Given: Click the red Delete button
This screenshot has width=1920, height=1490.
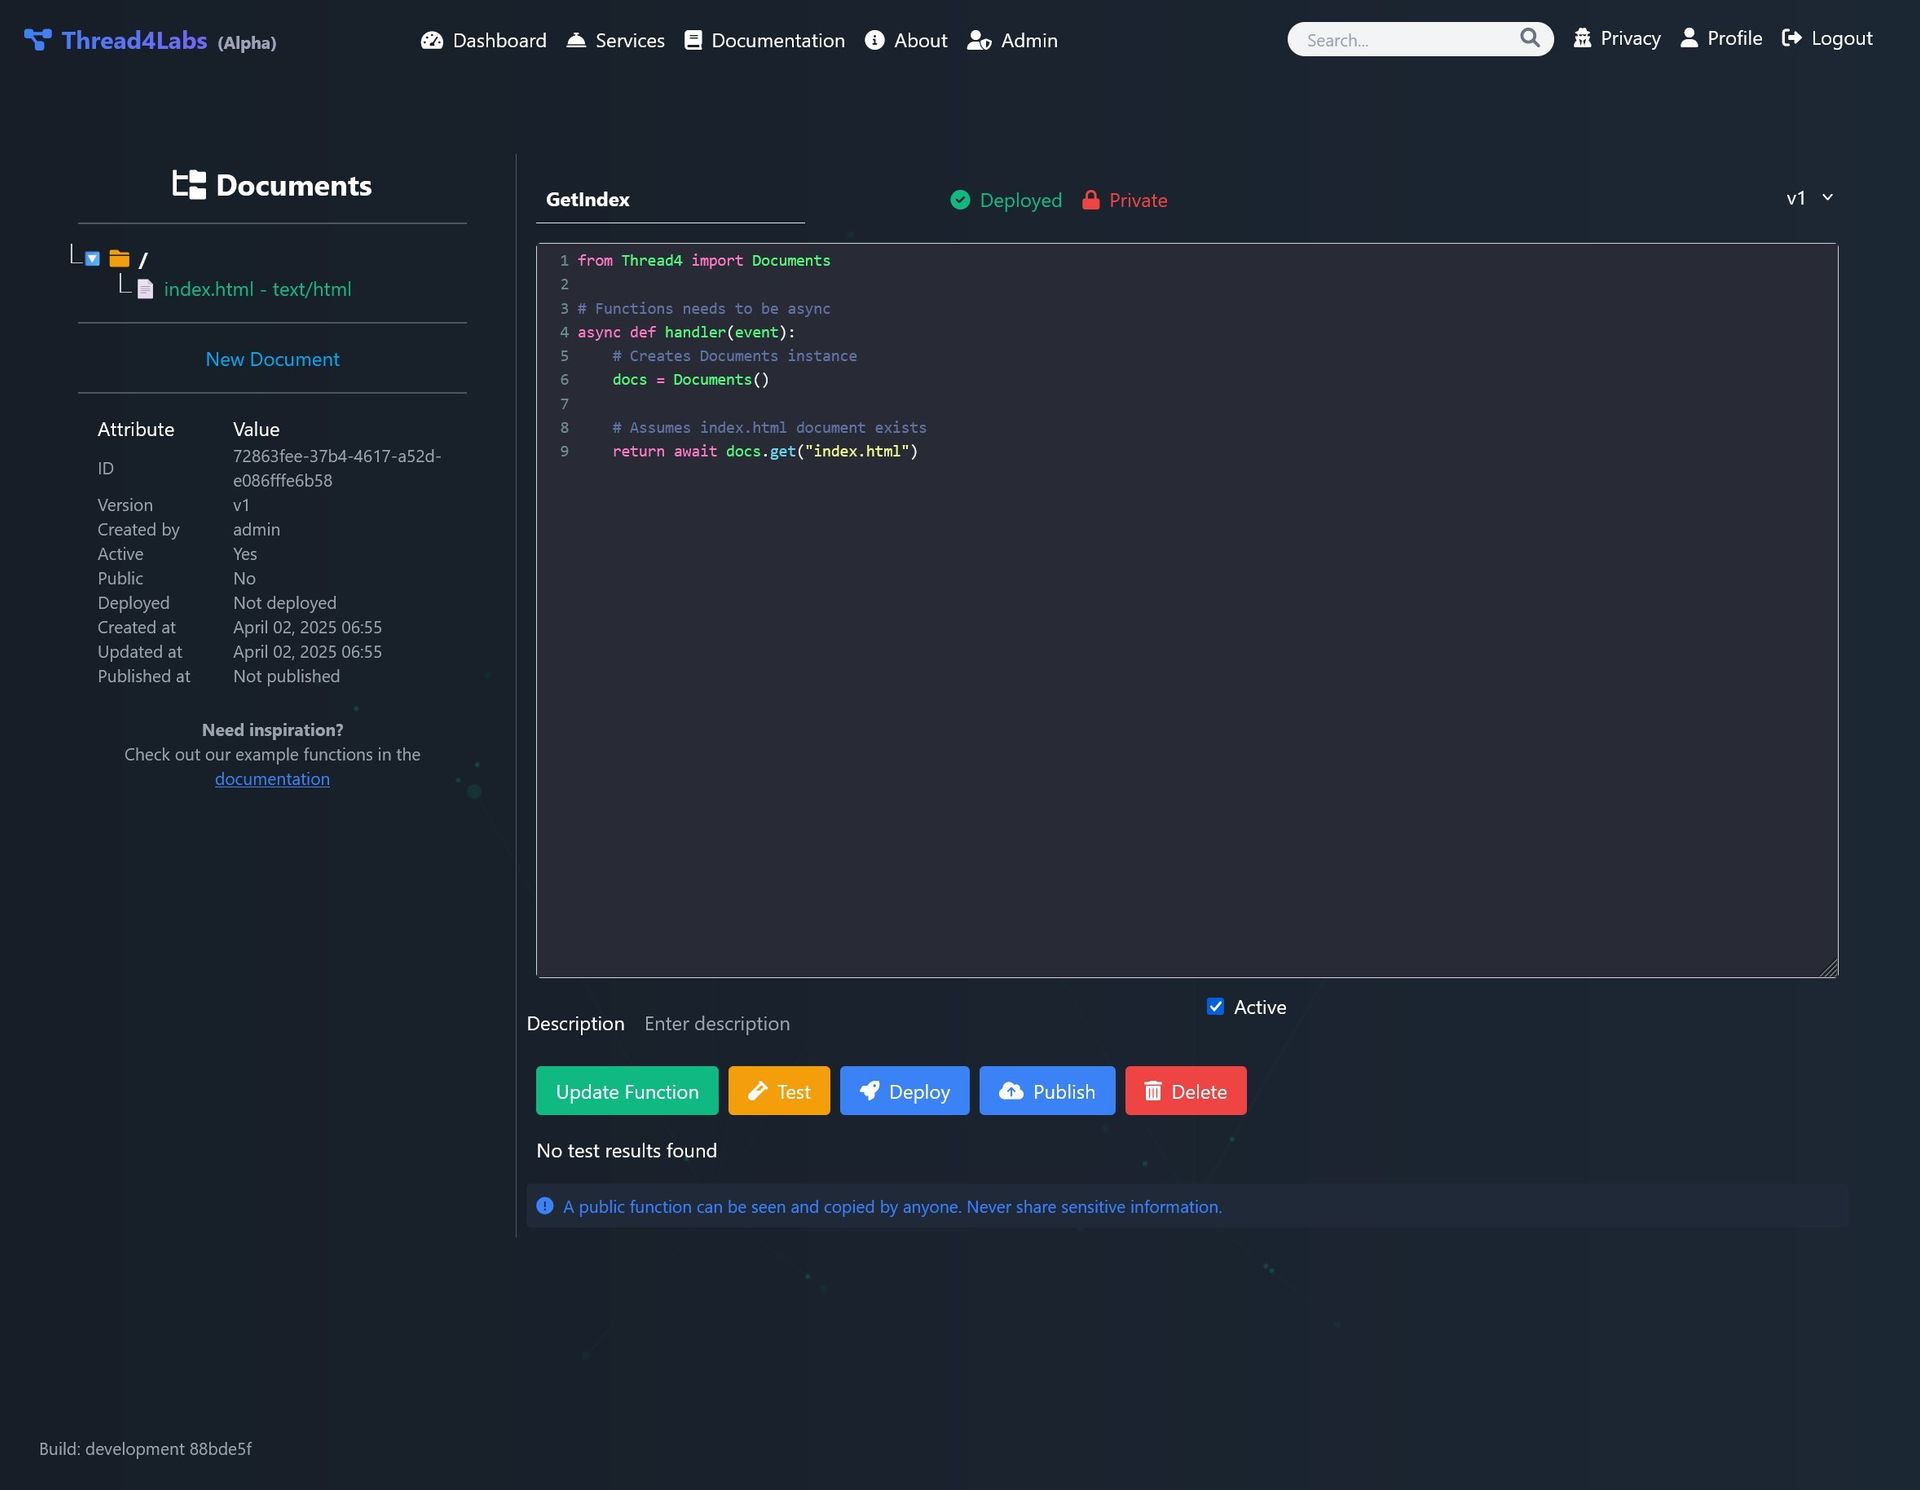Looking at the screenshot, I should (x=1185, y=1091).
